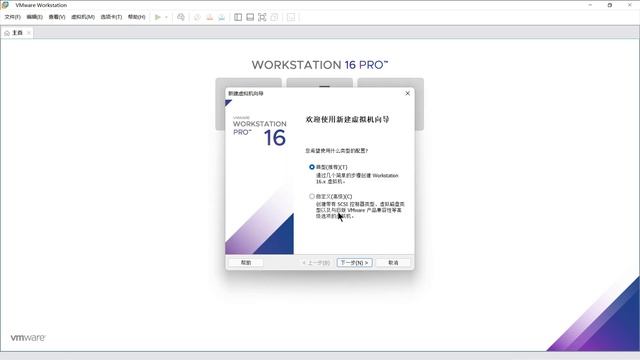The height and width of the screenshot is (360, 640).
Task: Minimize the VMware Workstation window
Action: [x=590, y=5]
